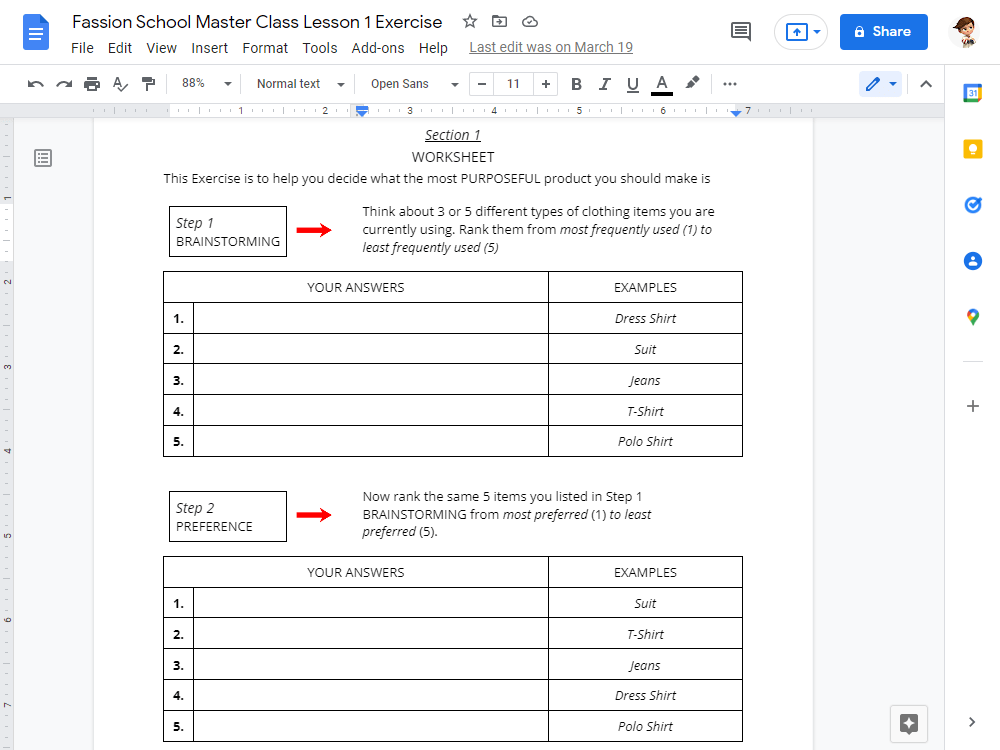Click the left indent marker on ruler
Screen dimensions: 1000x750
coord(362,111)
